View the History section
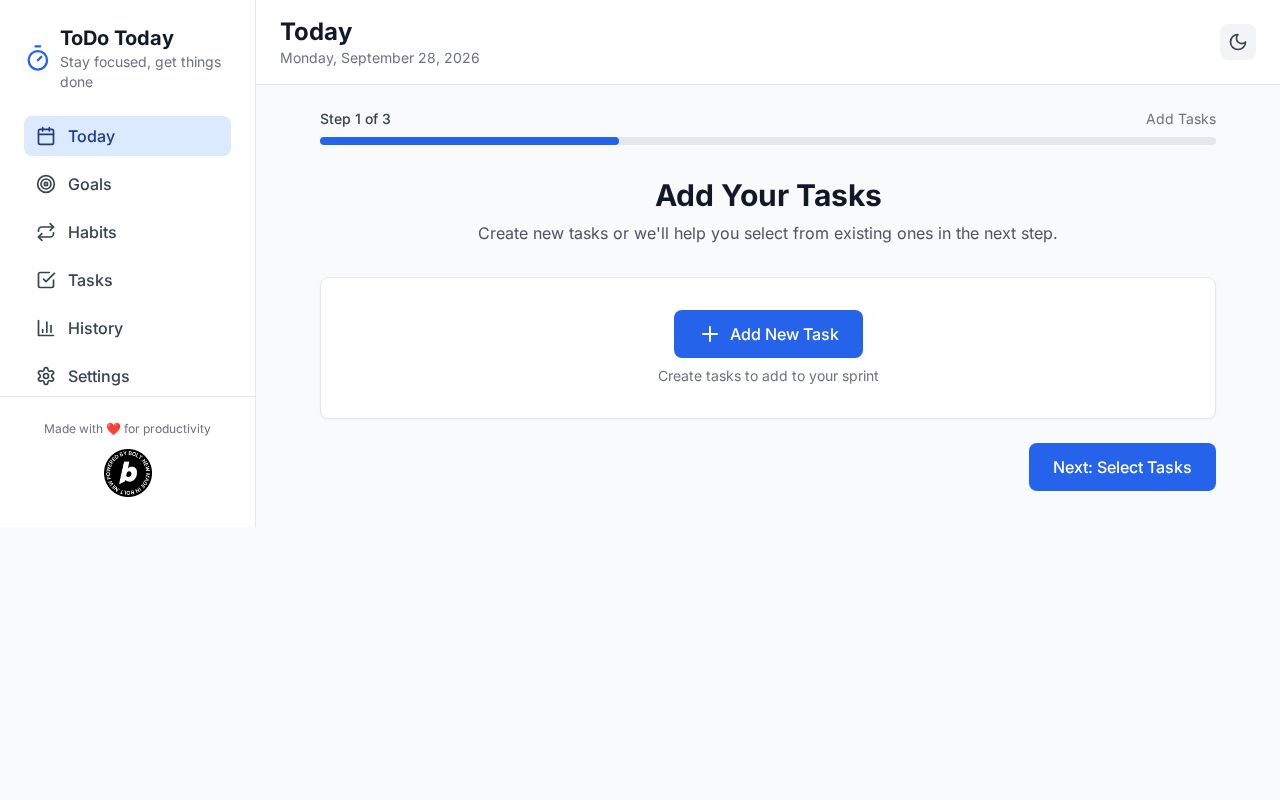Screen dimensions: 1280x800 127,328
